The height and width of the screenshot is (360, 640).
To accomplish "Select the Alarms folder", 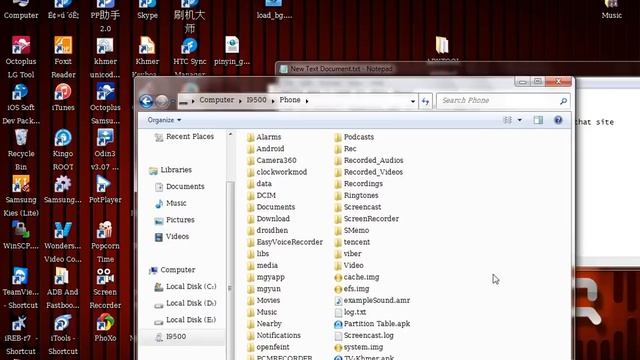I will pos(264,137).
